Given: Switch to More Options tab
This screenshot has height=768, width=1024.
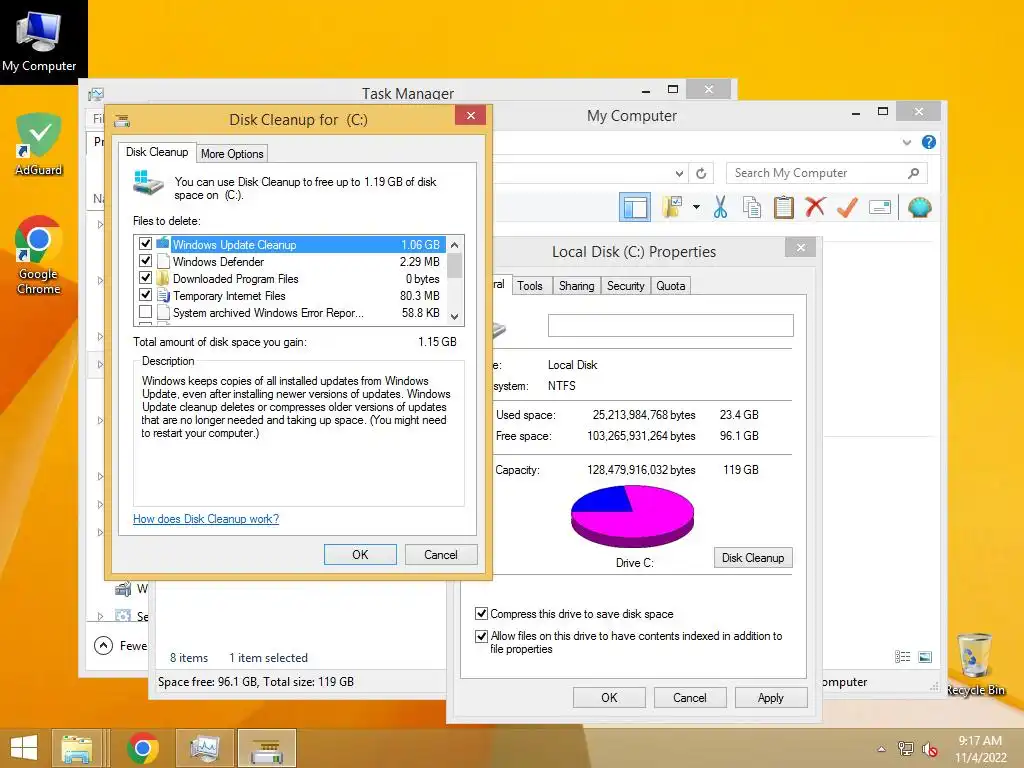Looking at the screenshot, I should (232, 153).
